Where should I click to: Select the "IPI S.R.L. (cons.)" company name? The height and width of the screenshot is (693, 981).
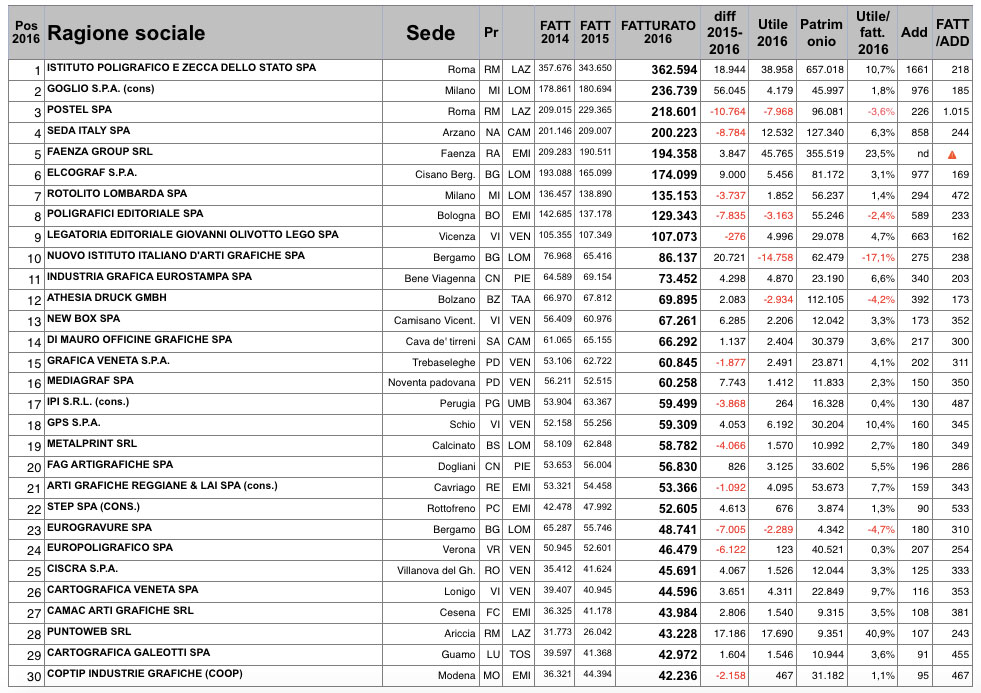coord(88,402)
